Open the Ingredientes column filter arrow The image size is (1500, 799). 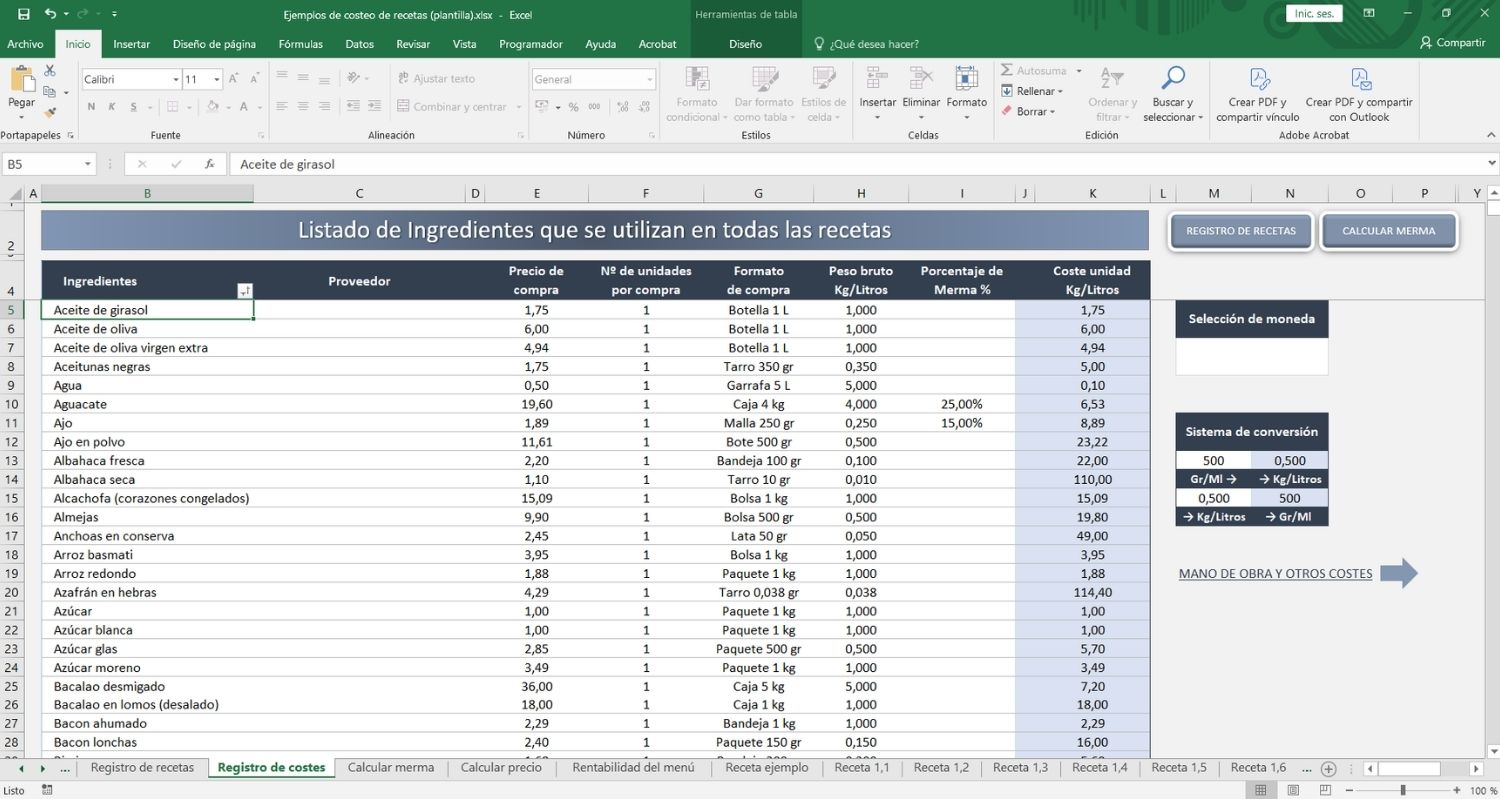coord(245,291)
